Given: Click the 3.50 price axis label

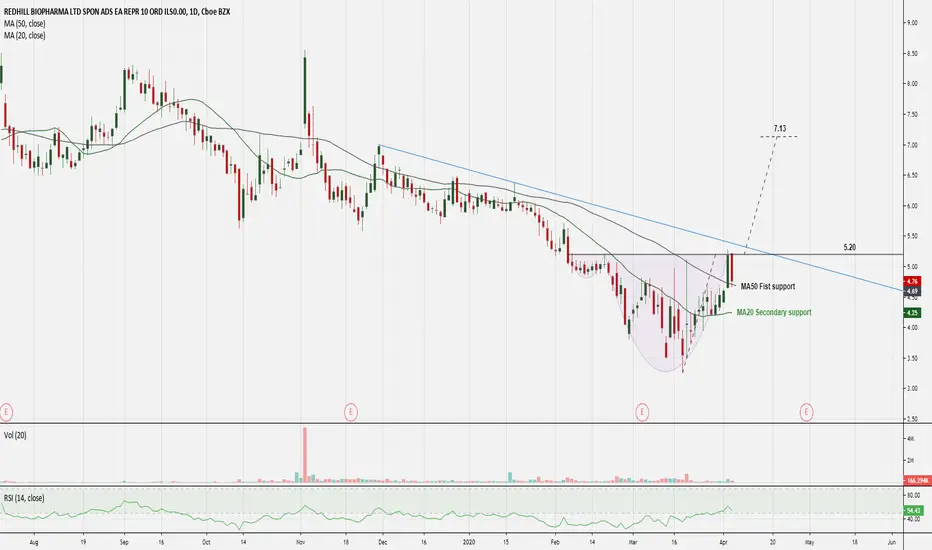Looking at the screenshot, I should pyautogui.click(x=911, y=358).
